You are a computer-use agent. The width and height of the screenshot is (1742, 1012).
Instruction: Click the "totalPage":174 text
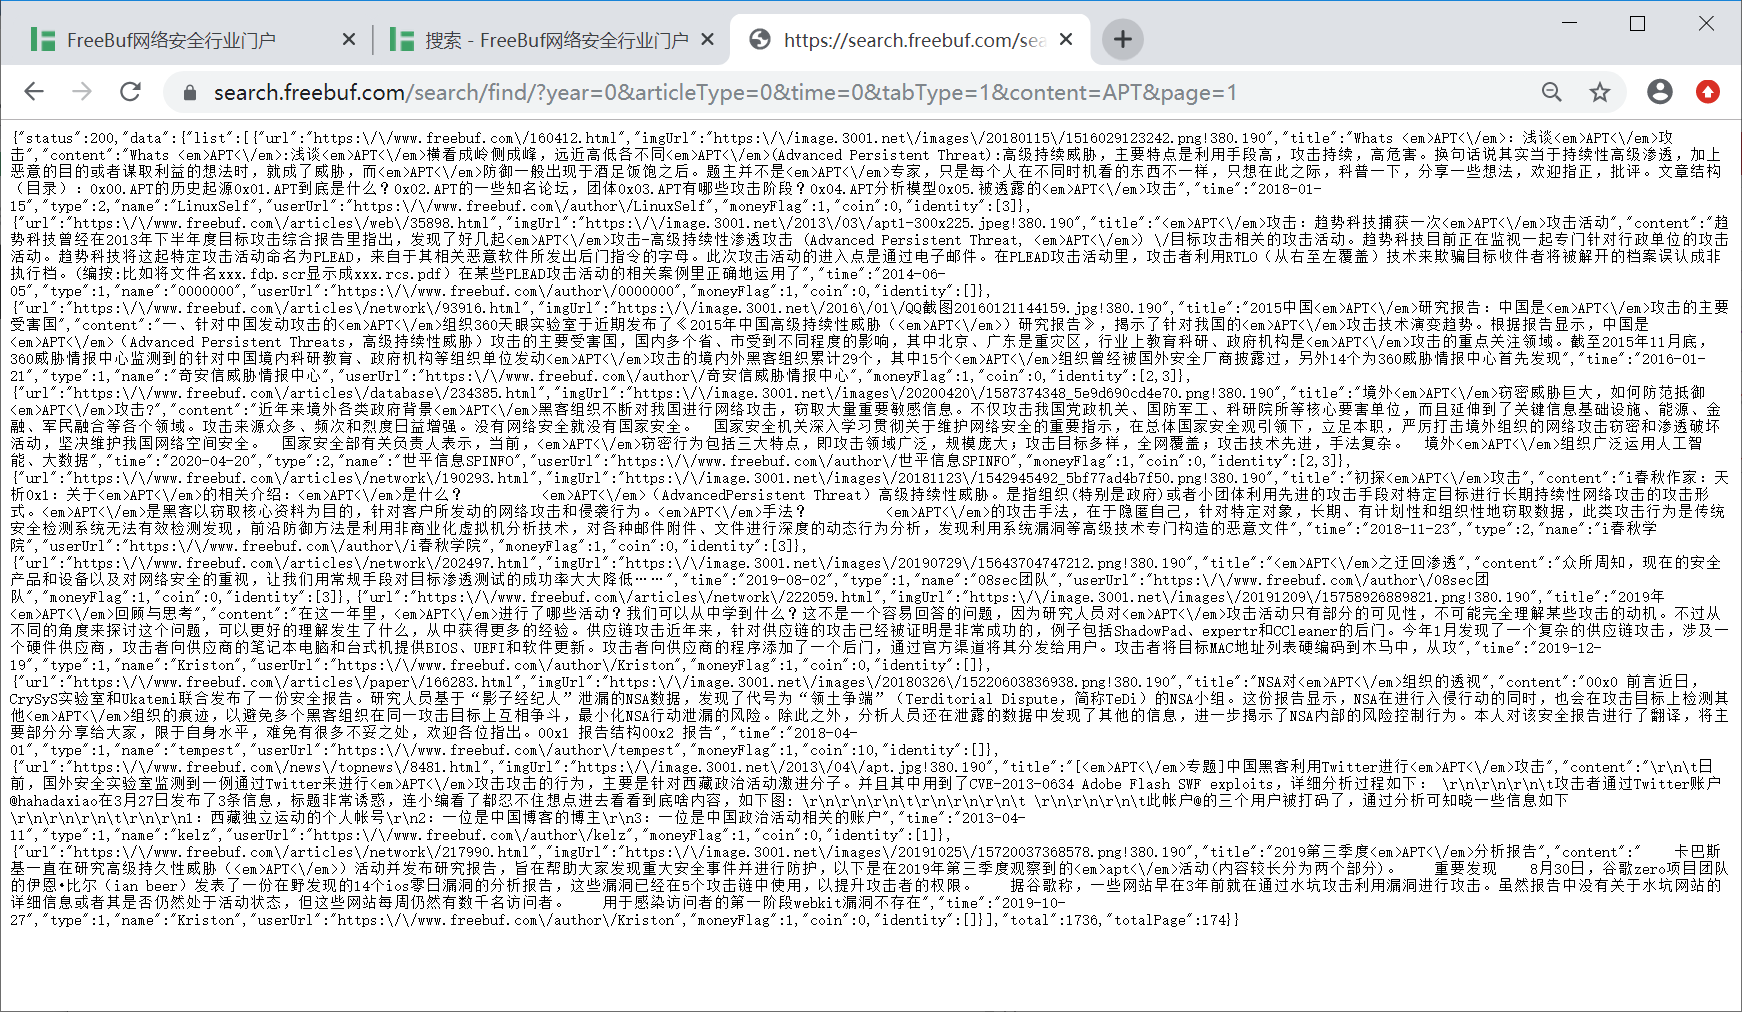pyautogui.click(x=1167, y=920)
